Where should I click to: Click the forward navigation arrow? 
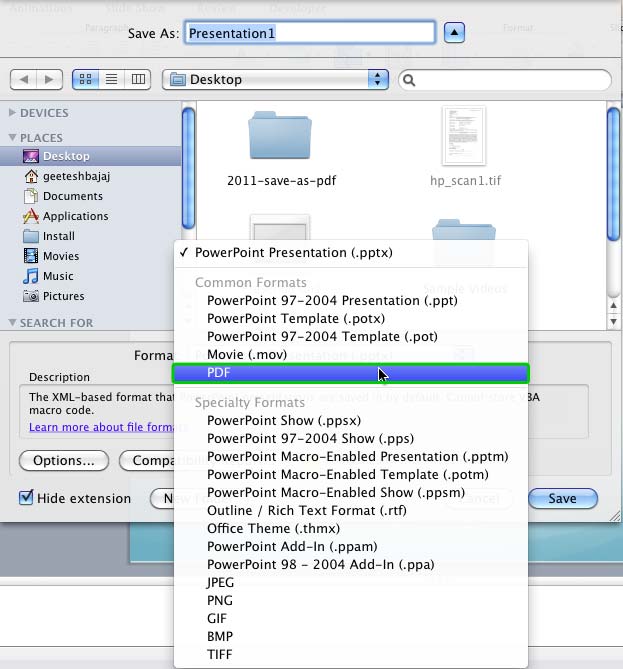pyautogui.click(x=49, y=79)
